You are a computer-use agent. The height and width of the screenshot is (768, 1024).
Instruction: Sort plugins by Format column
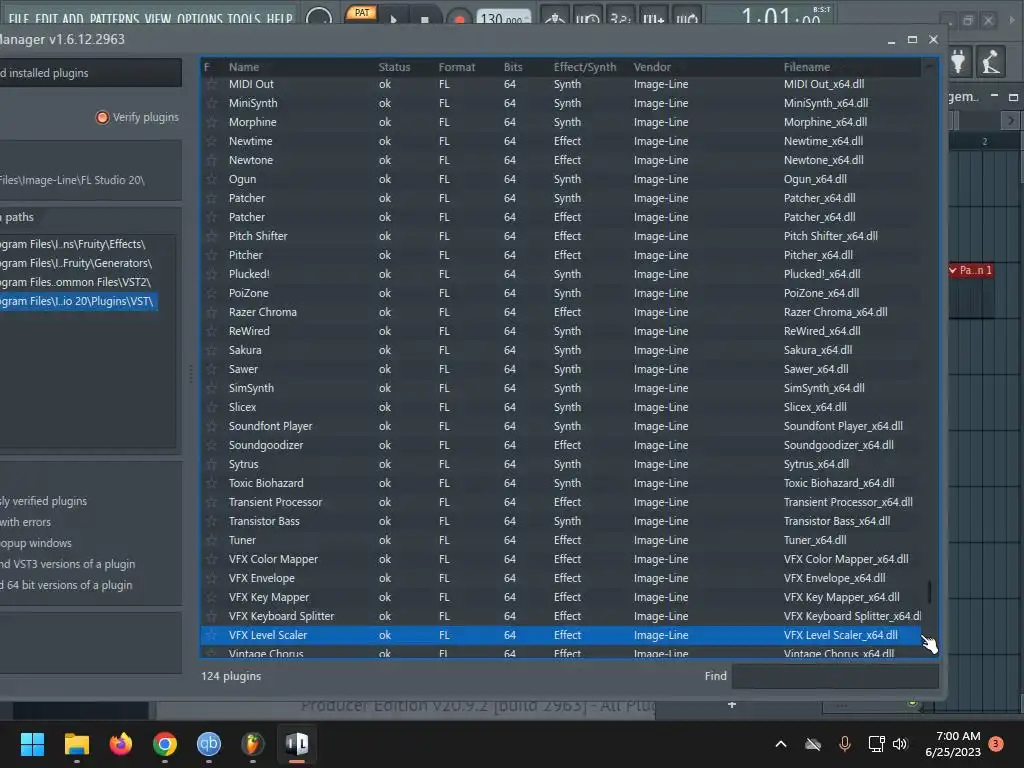pyautogui.click(x=456, y=67)
